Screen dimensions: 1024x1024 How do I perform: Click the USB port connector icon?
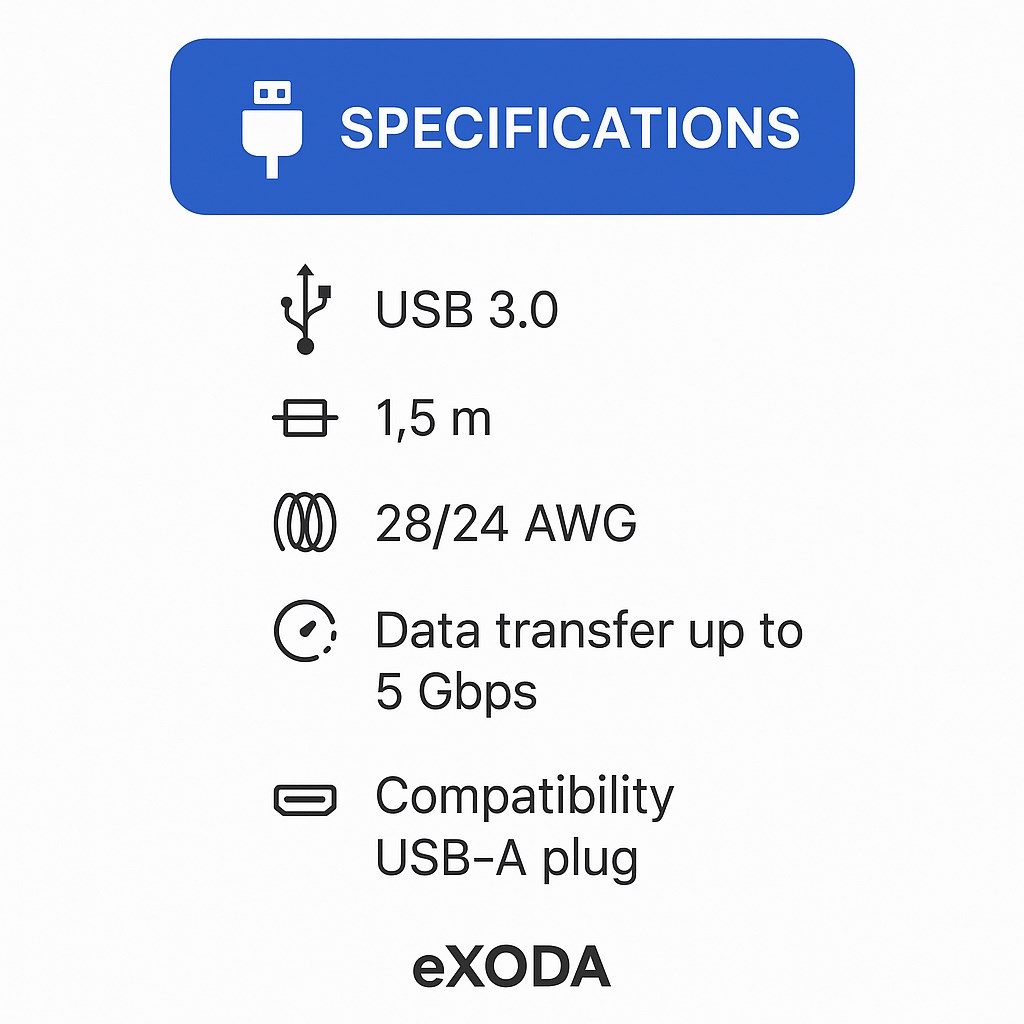305,799
